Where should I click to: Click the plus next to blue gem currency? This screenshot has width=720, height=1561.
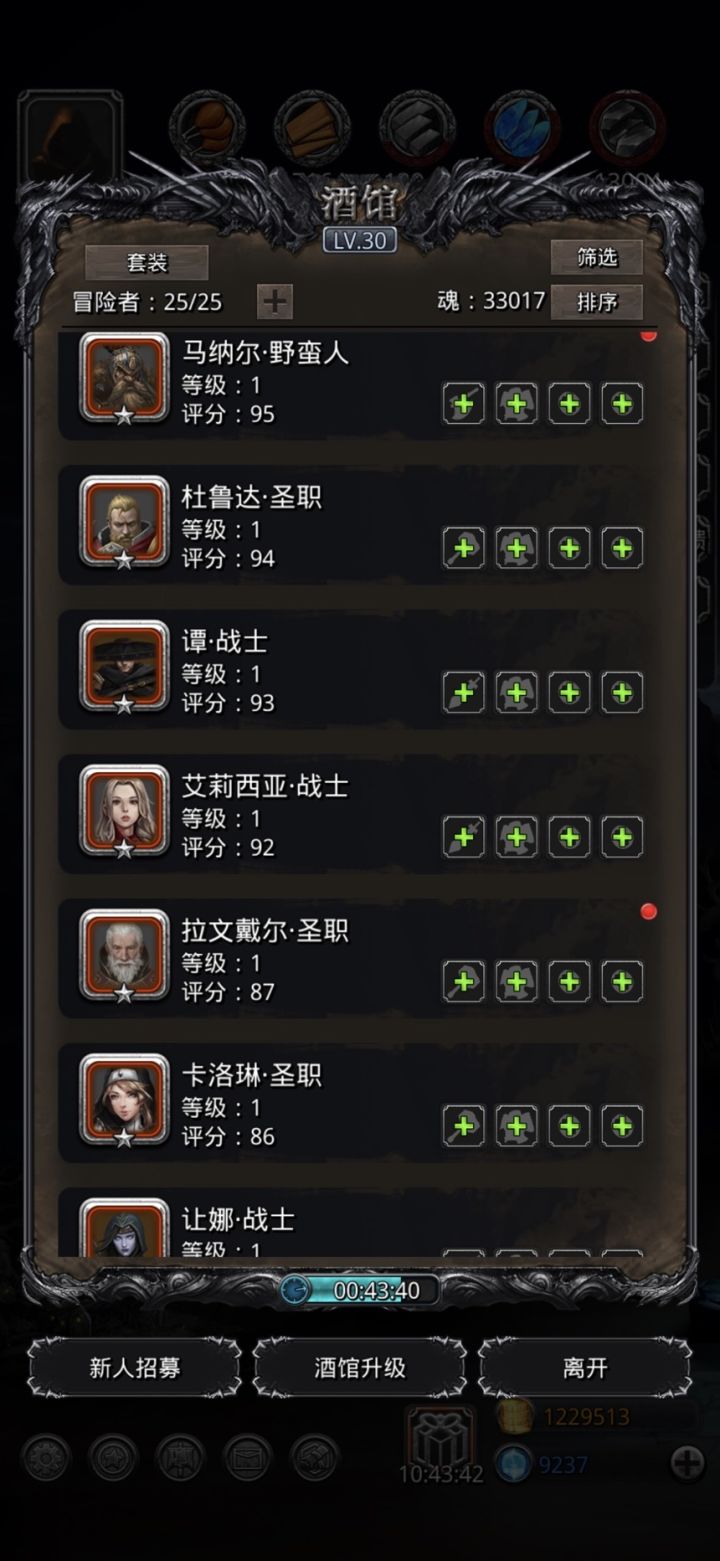click(x=687, y=1464)
